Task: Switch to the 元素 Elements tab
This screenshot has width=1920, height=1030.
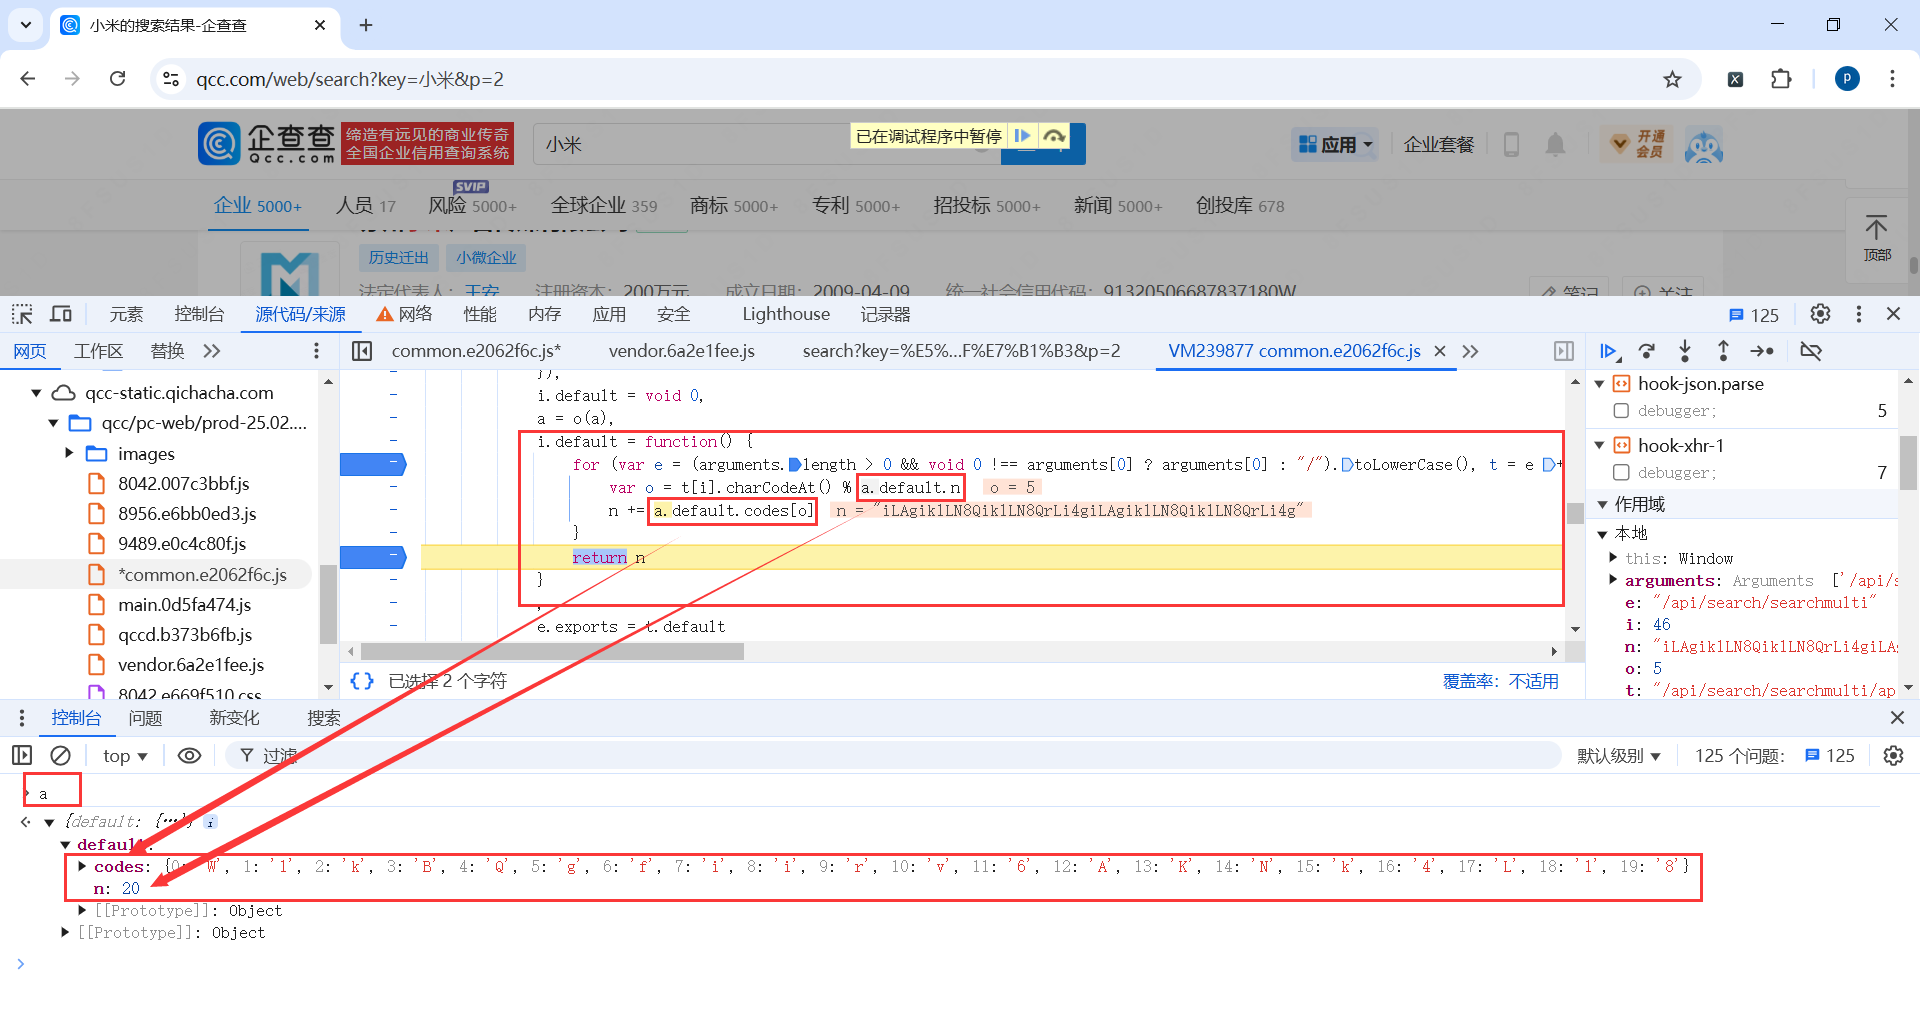Action: click(x=126, y=314)
